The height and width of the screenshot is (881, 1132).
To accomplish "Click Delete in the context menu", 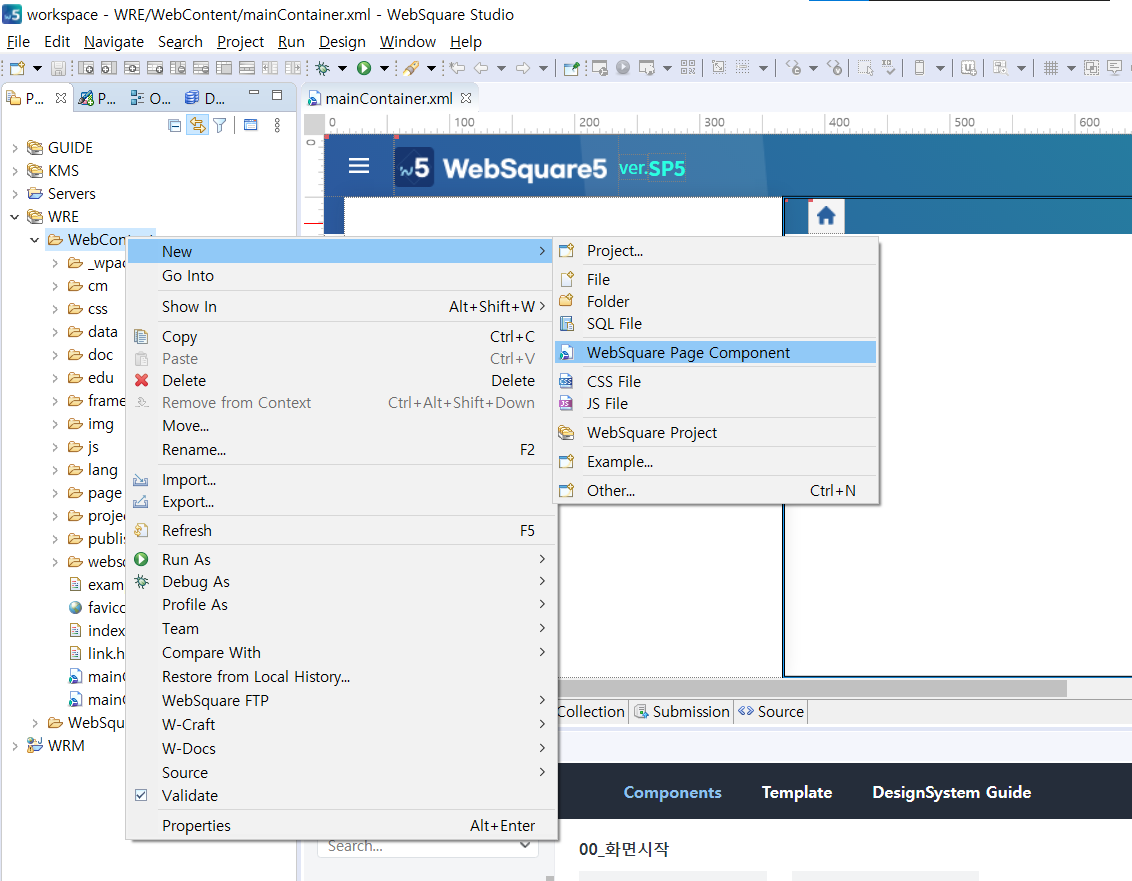I will click(341, 381).
